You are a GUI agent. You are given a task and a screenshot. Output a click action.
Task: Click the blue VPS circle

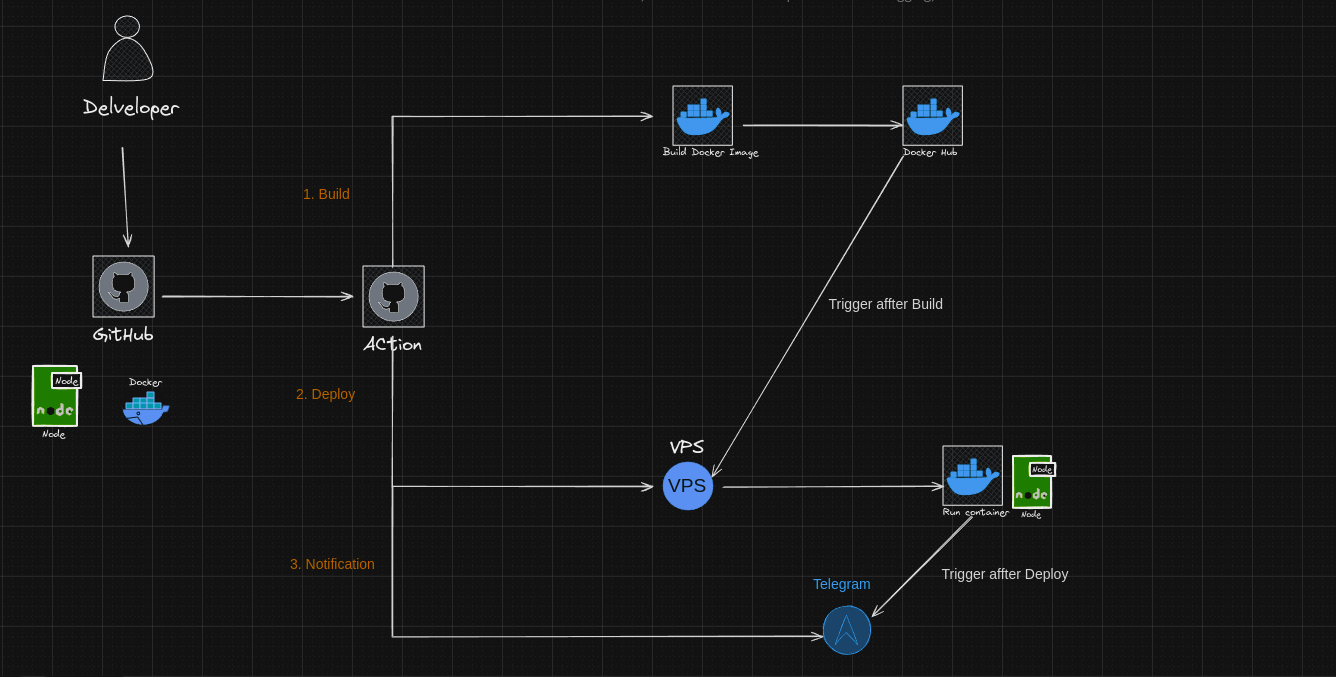pos(688,486)
